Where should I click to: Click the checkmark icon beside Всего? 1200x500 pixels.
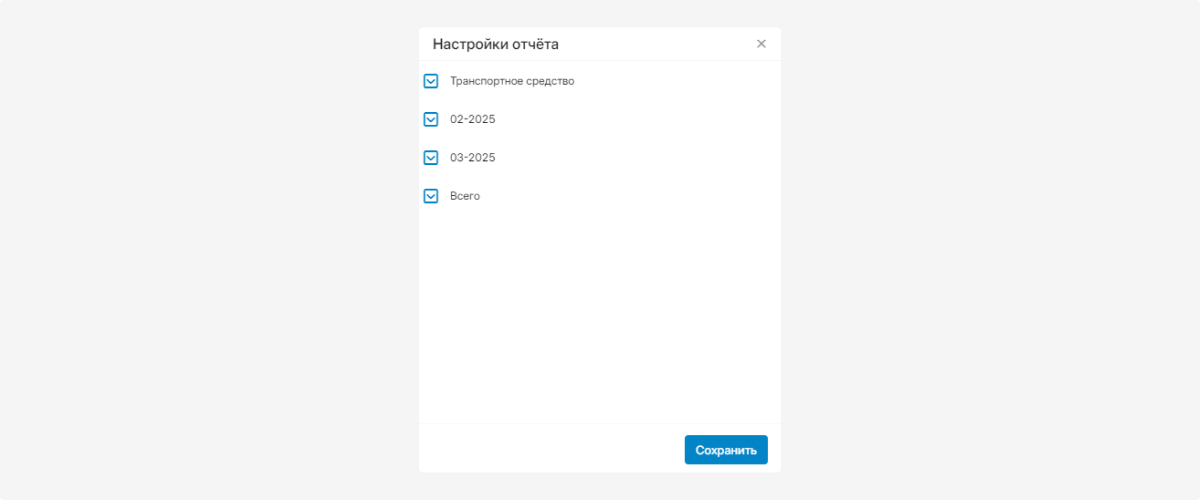click(x=431, y=196)
